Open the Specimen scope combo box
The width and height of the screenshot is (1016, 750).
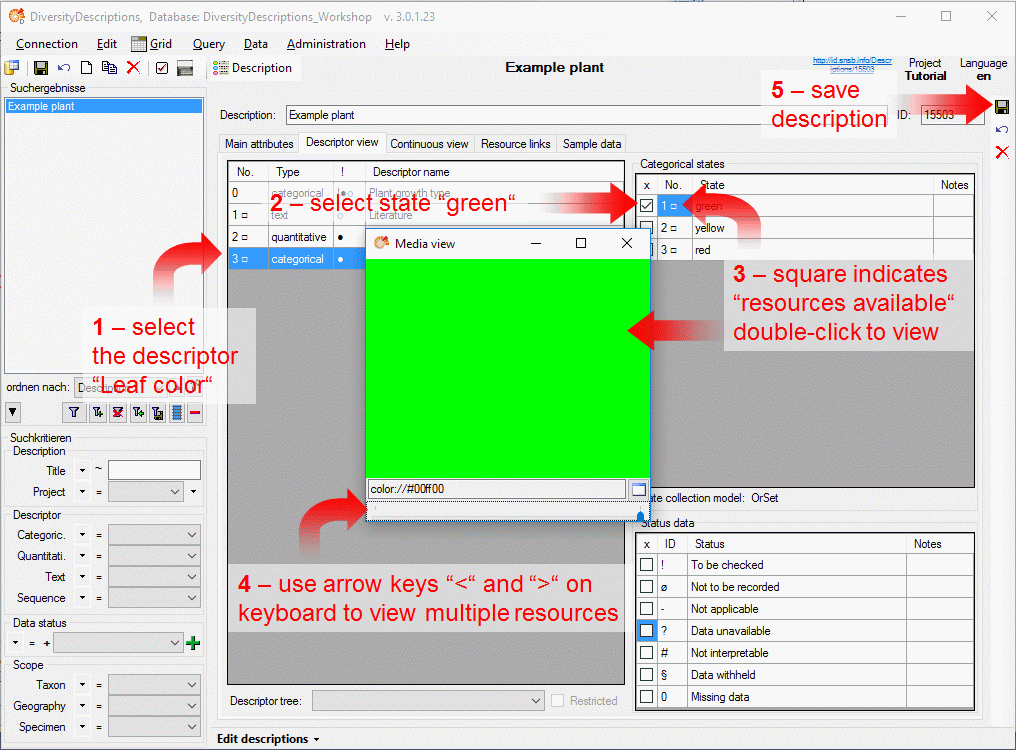tap(154, 727)
